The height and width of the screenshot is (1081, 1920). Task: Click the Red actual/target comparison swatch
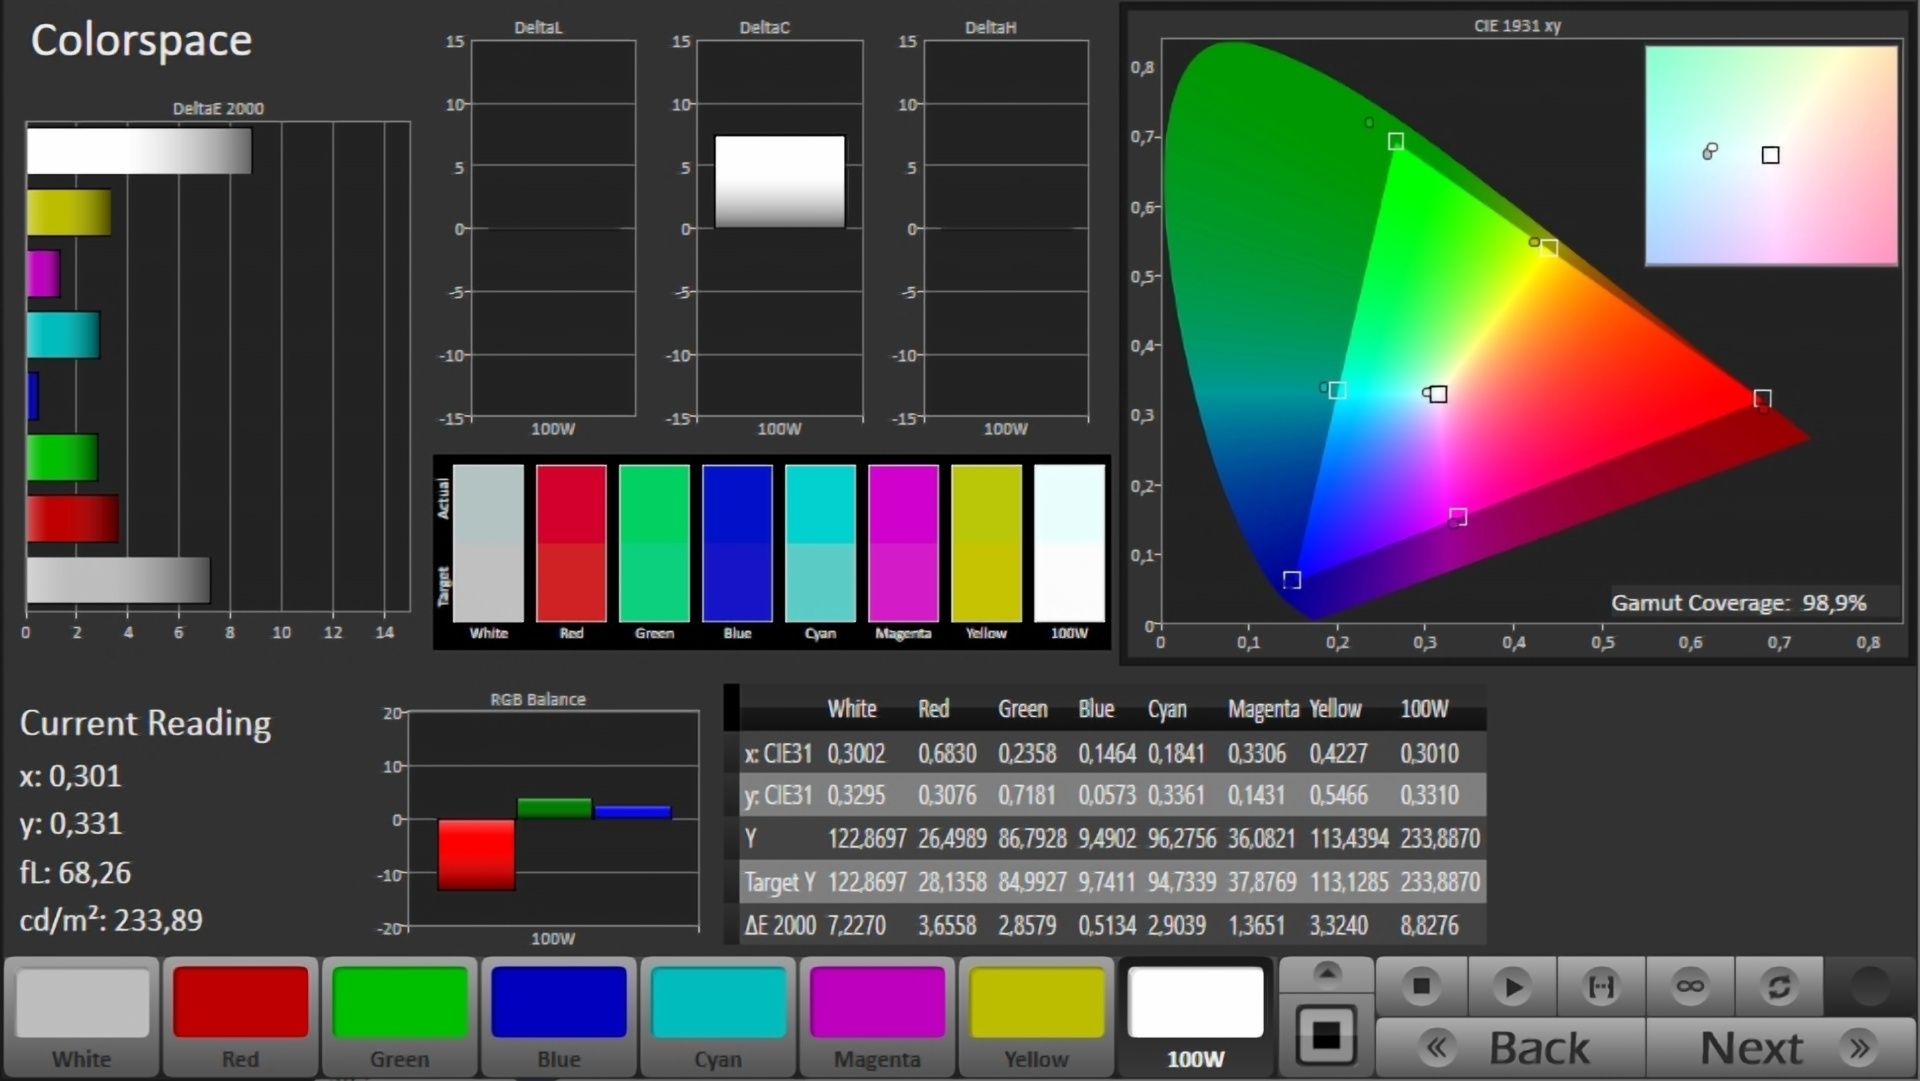[571, 543]
